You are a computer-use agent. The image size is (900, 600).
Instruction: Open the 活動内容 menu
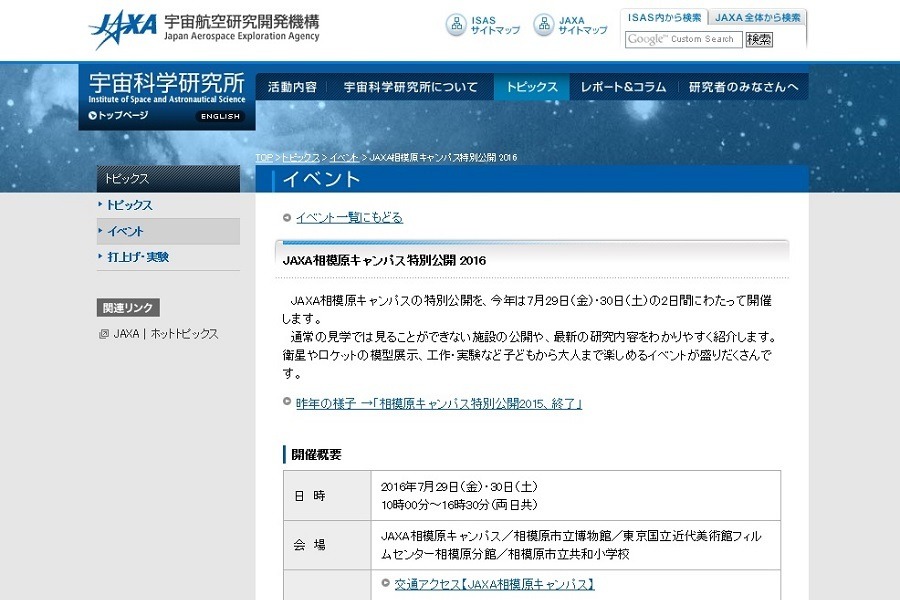click(292, 87)
